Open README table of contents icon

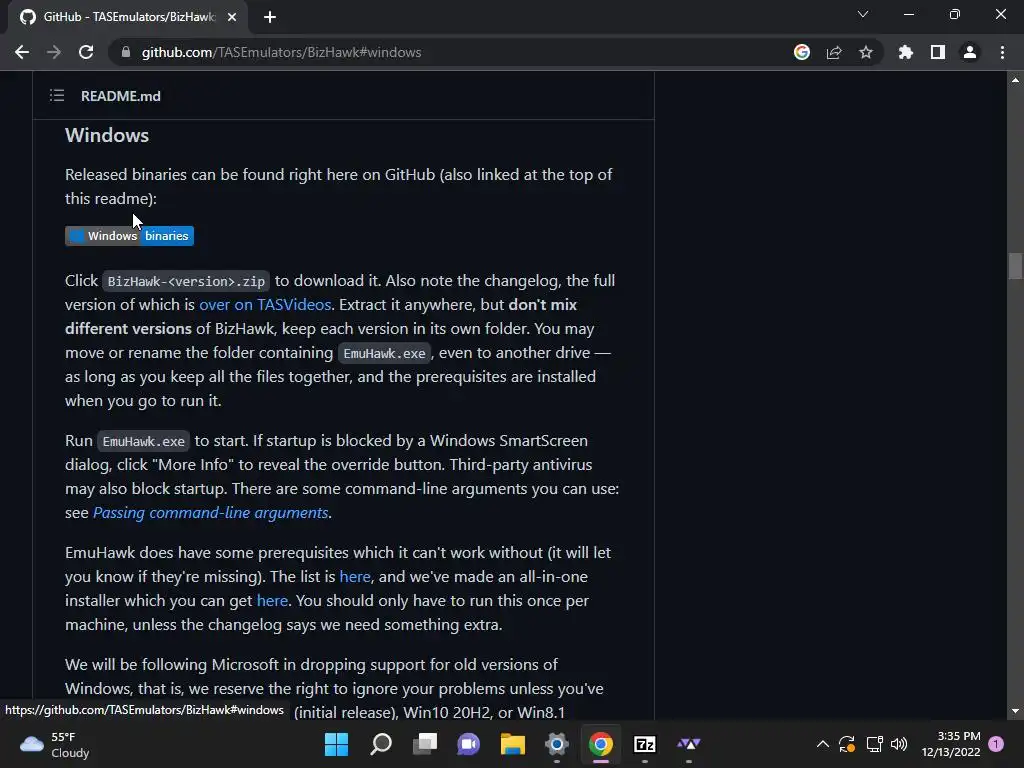tap(57, 96)
